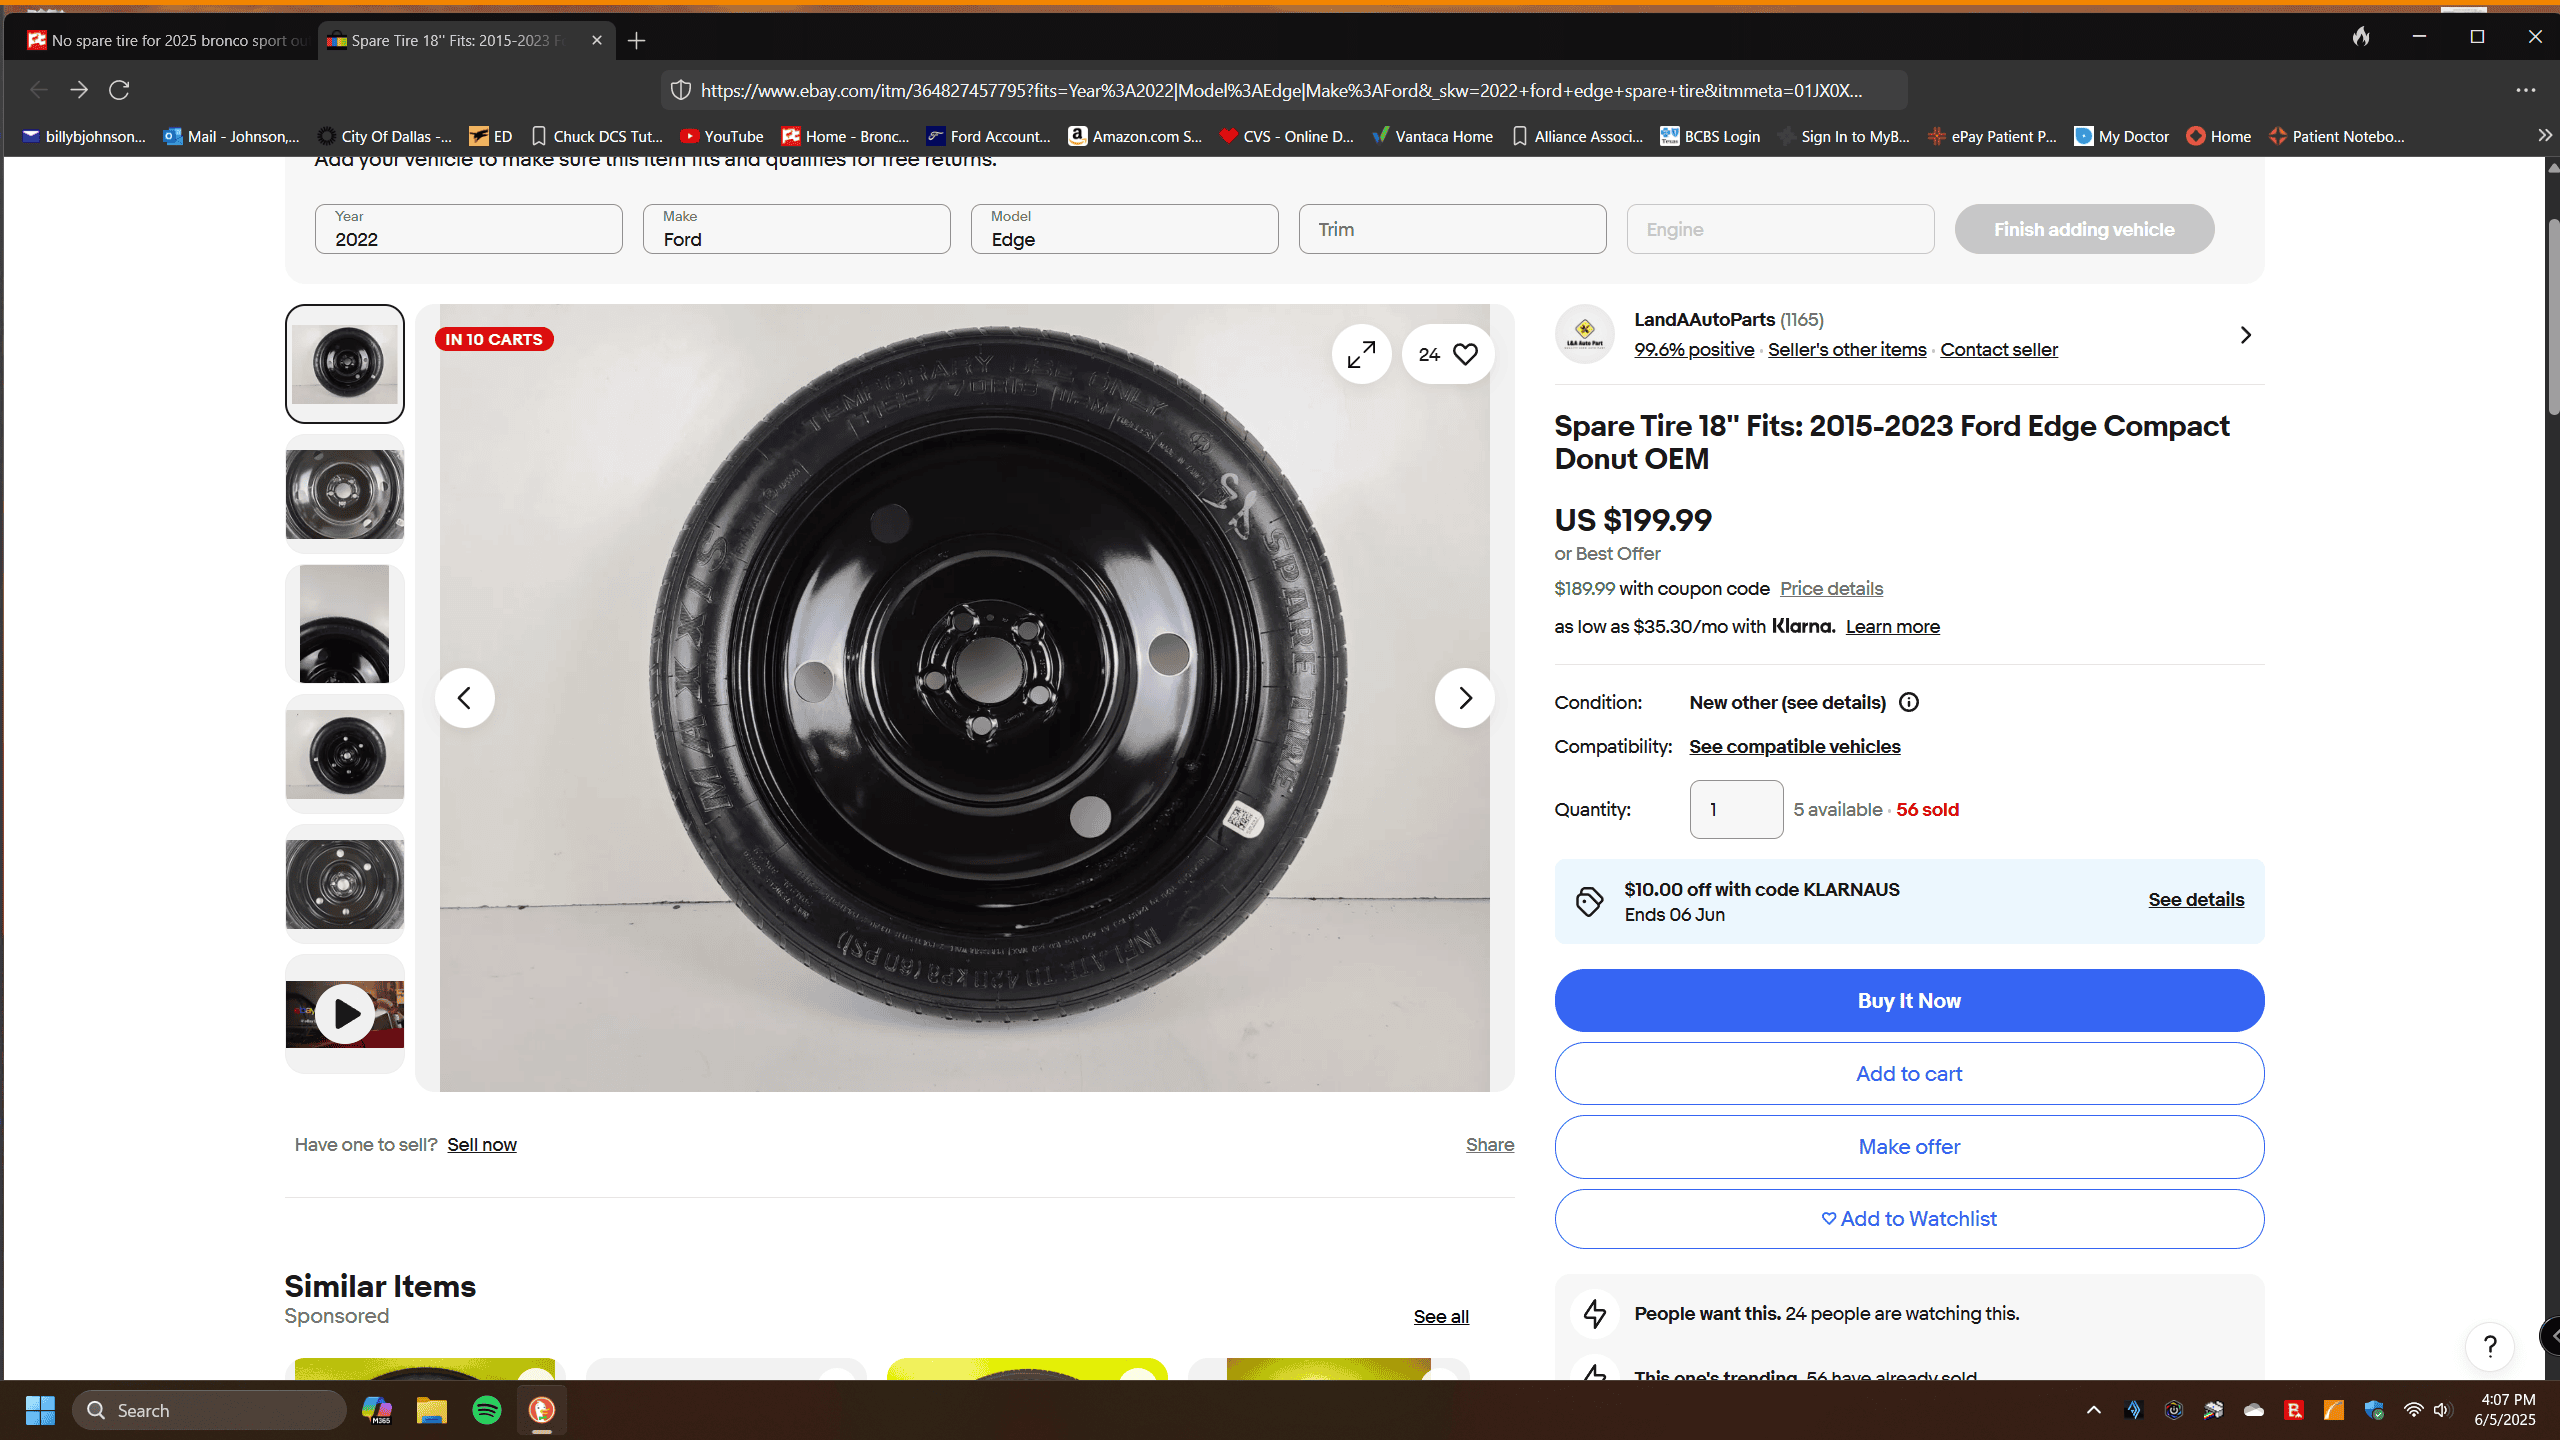
Task: Open the Engine dropdown
Action: click(x=1780, y=229)
